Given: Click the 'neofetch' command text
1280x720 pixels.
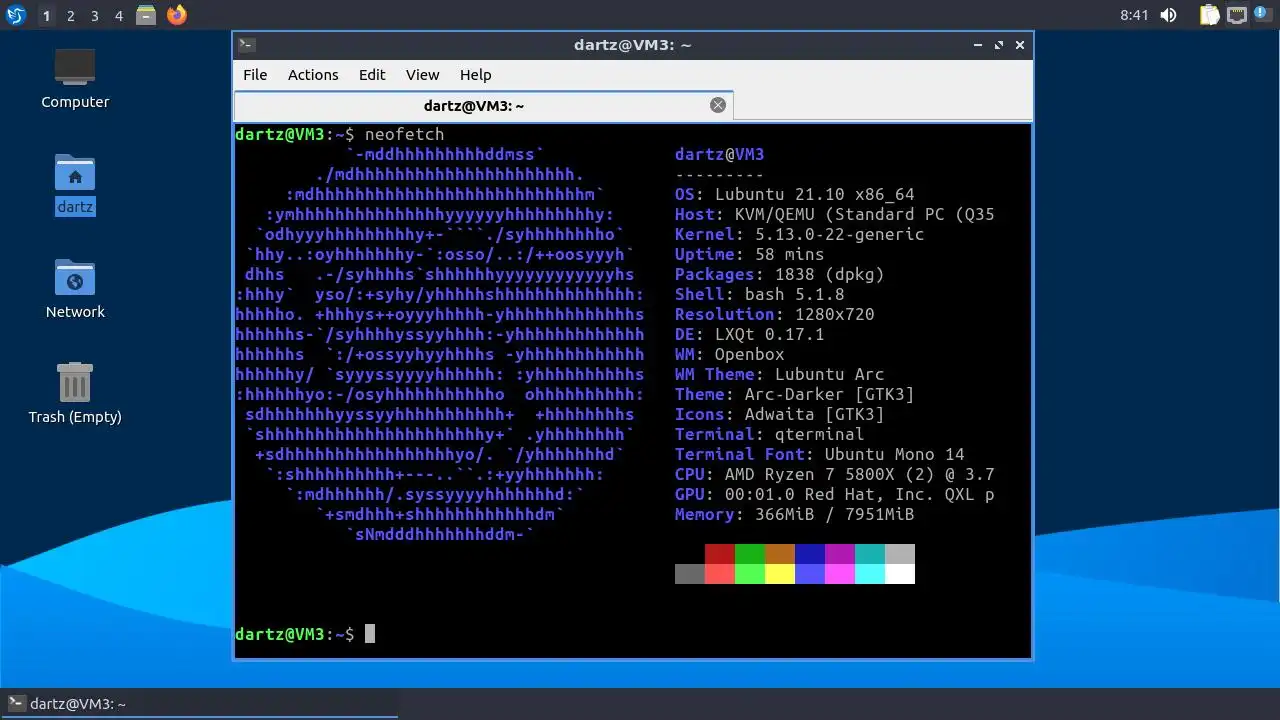Looking at the screenshot, I should [x=404, y=134].
